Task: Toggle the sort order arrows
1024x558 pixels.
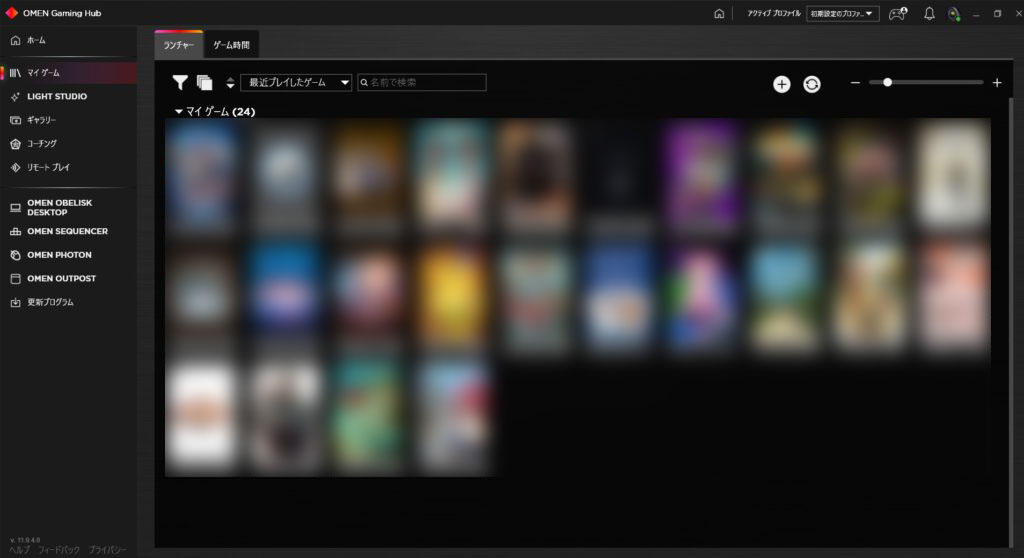Action: [230, 83]
